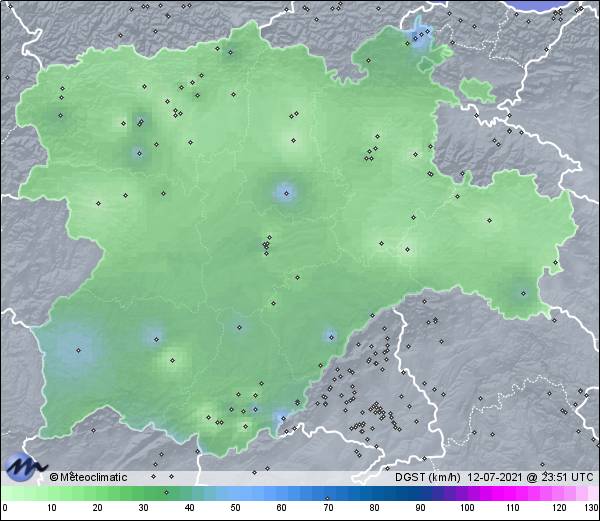This screenshot has height=521, width=600.
Task: Click the Meteoclimatic wave logo
Action: [25, 467]
